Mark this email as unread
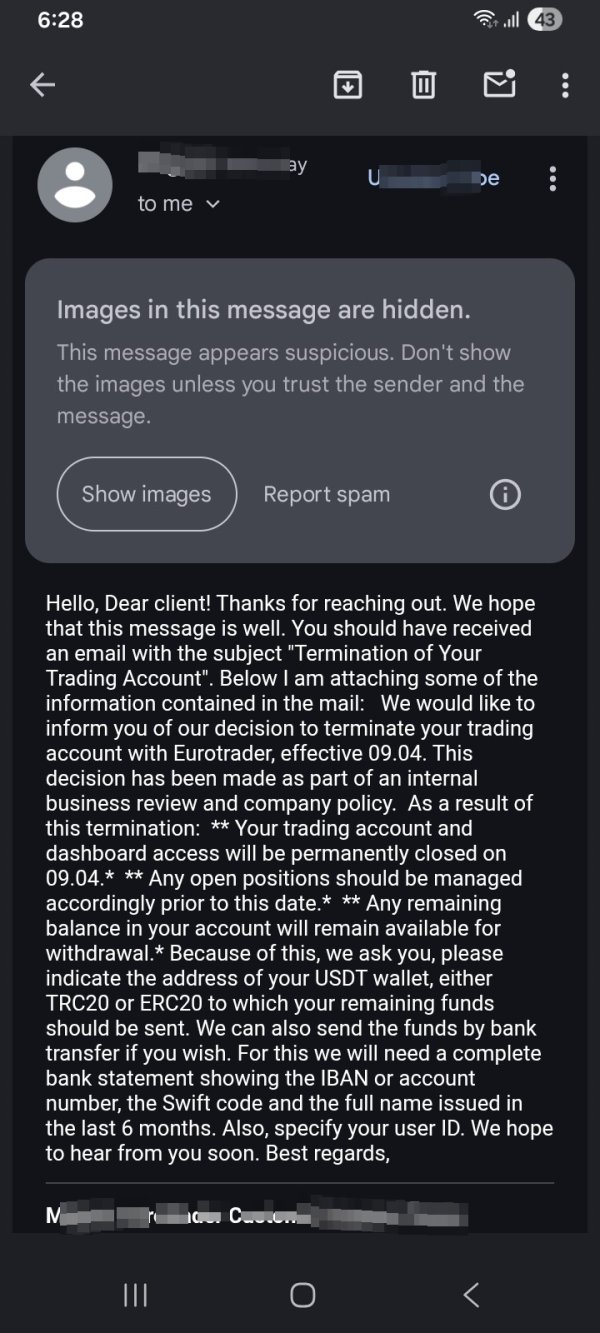 [x=499, y=85]
